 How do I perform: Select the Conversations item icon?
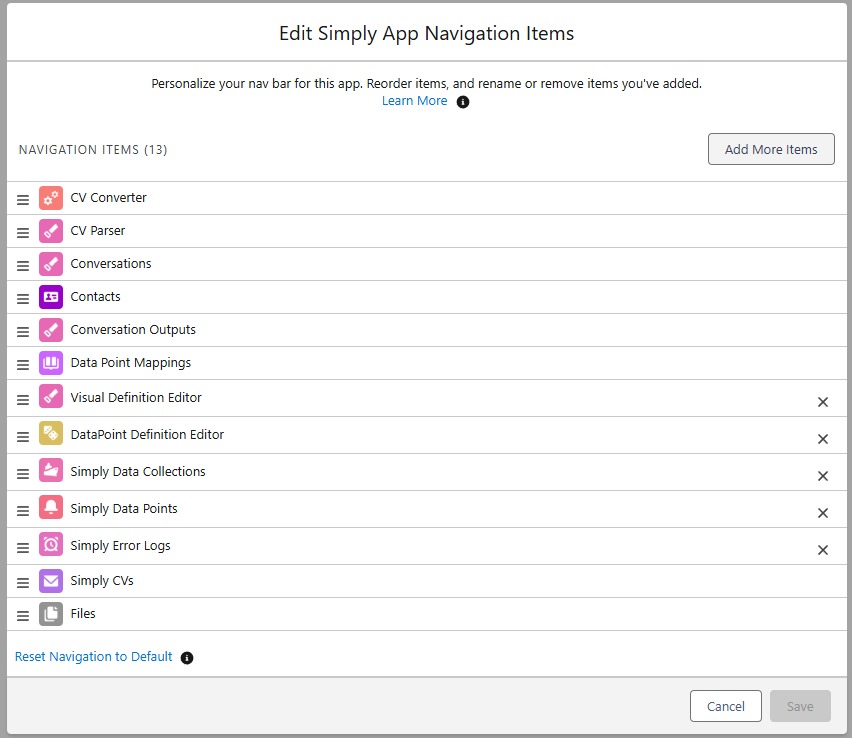click(x=50, y=264)
